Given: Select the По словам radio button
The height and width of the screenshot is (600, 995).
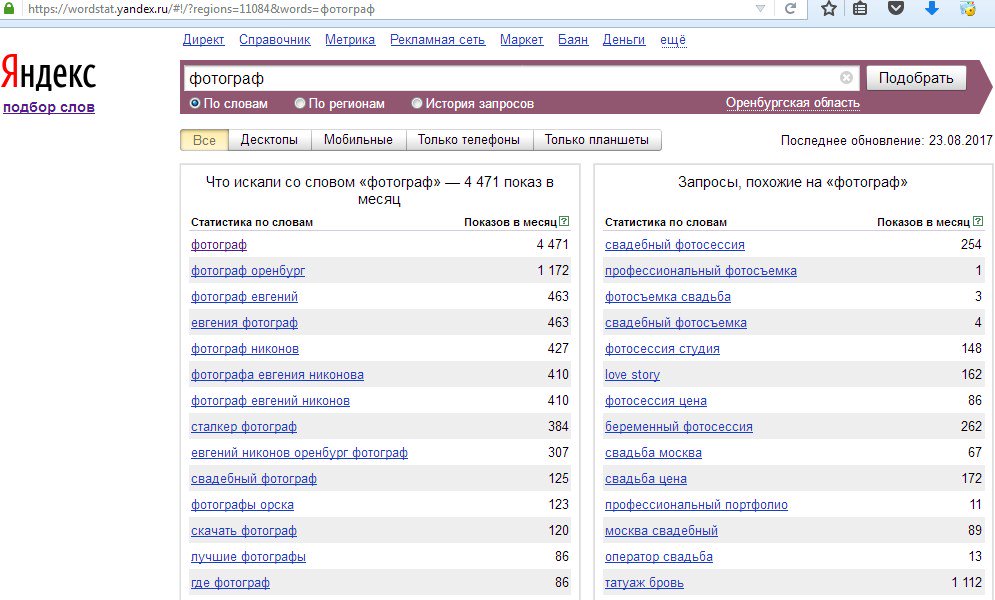Looking at the screenshot, I should click(x=195, y=103).
